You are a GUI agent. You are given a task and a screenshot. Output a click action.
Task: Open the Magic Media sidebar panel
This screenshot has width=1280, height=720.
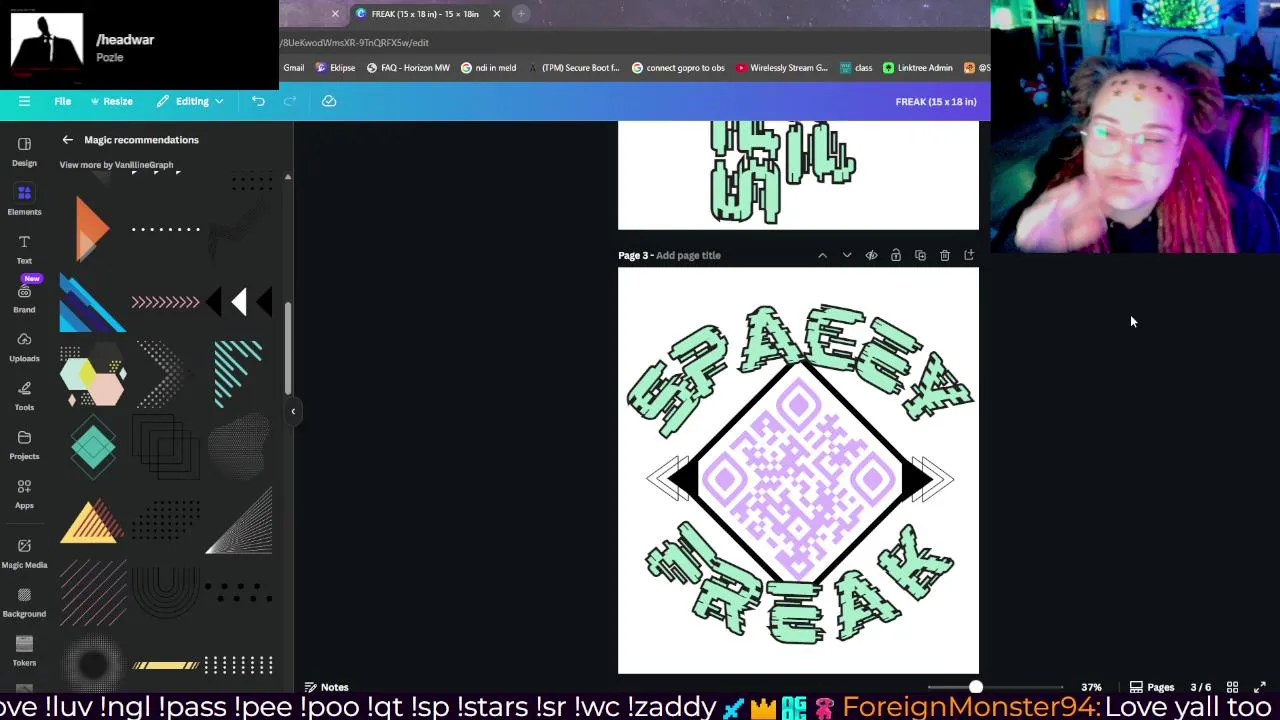[24, 553]
